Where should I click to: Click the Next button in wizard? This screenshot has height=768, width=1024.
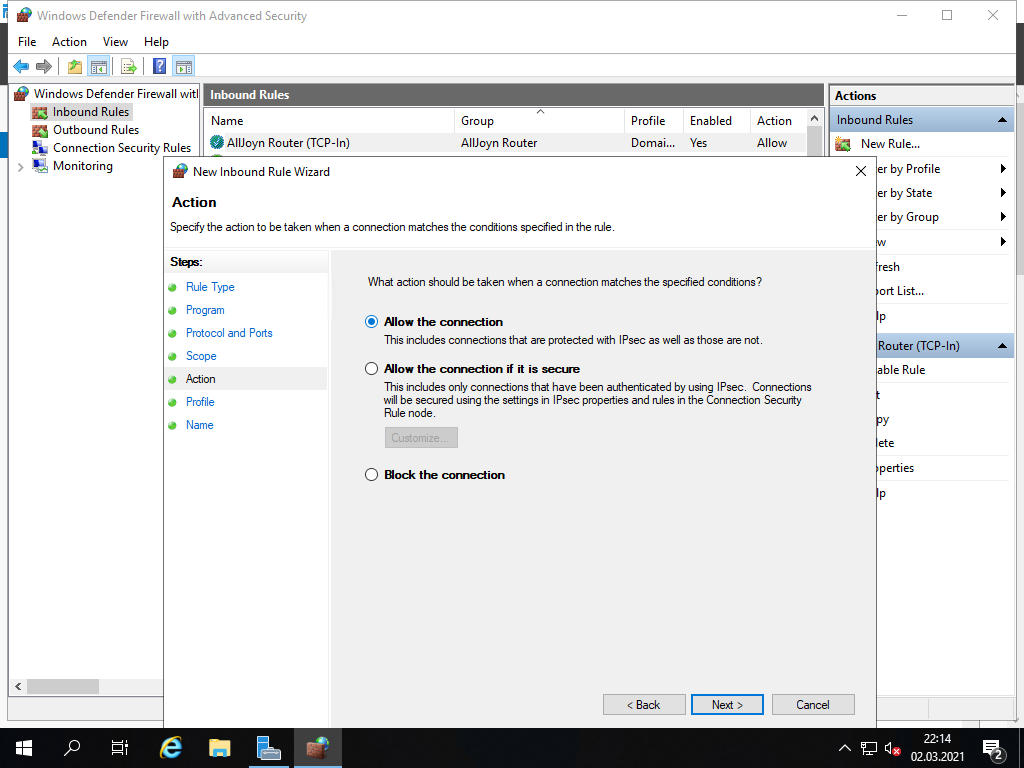[727, 705]
